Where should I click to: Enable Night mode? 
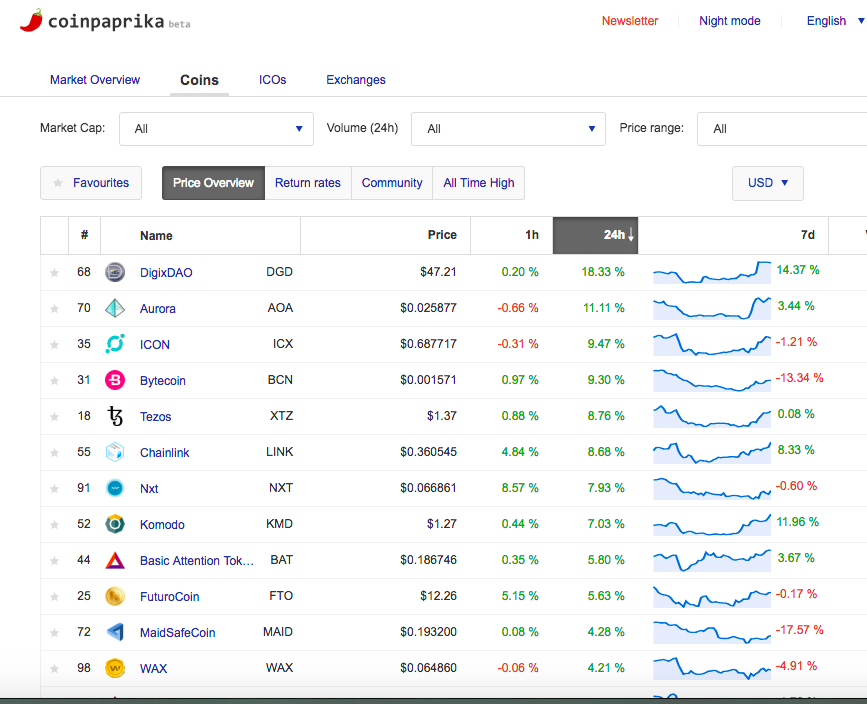[x=729, y=21]
